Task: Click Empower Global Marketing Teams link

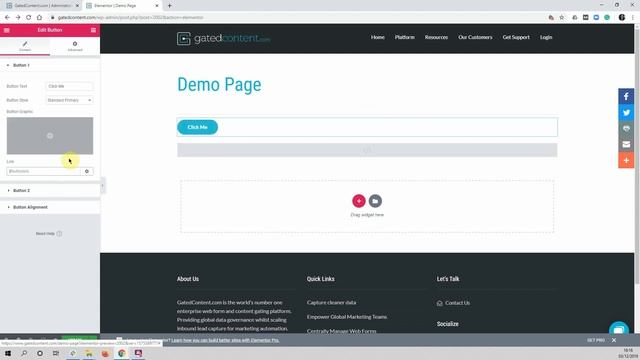Action: [347, 317]
